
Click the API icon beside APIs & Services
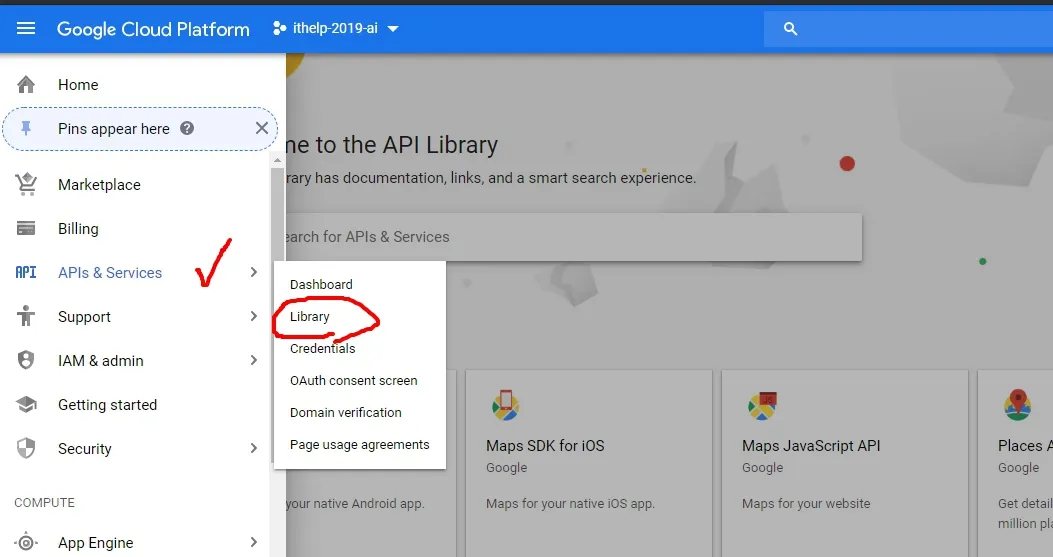[x=26, y=272]
